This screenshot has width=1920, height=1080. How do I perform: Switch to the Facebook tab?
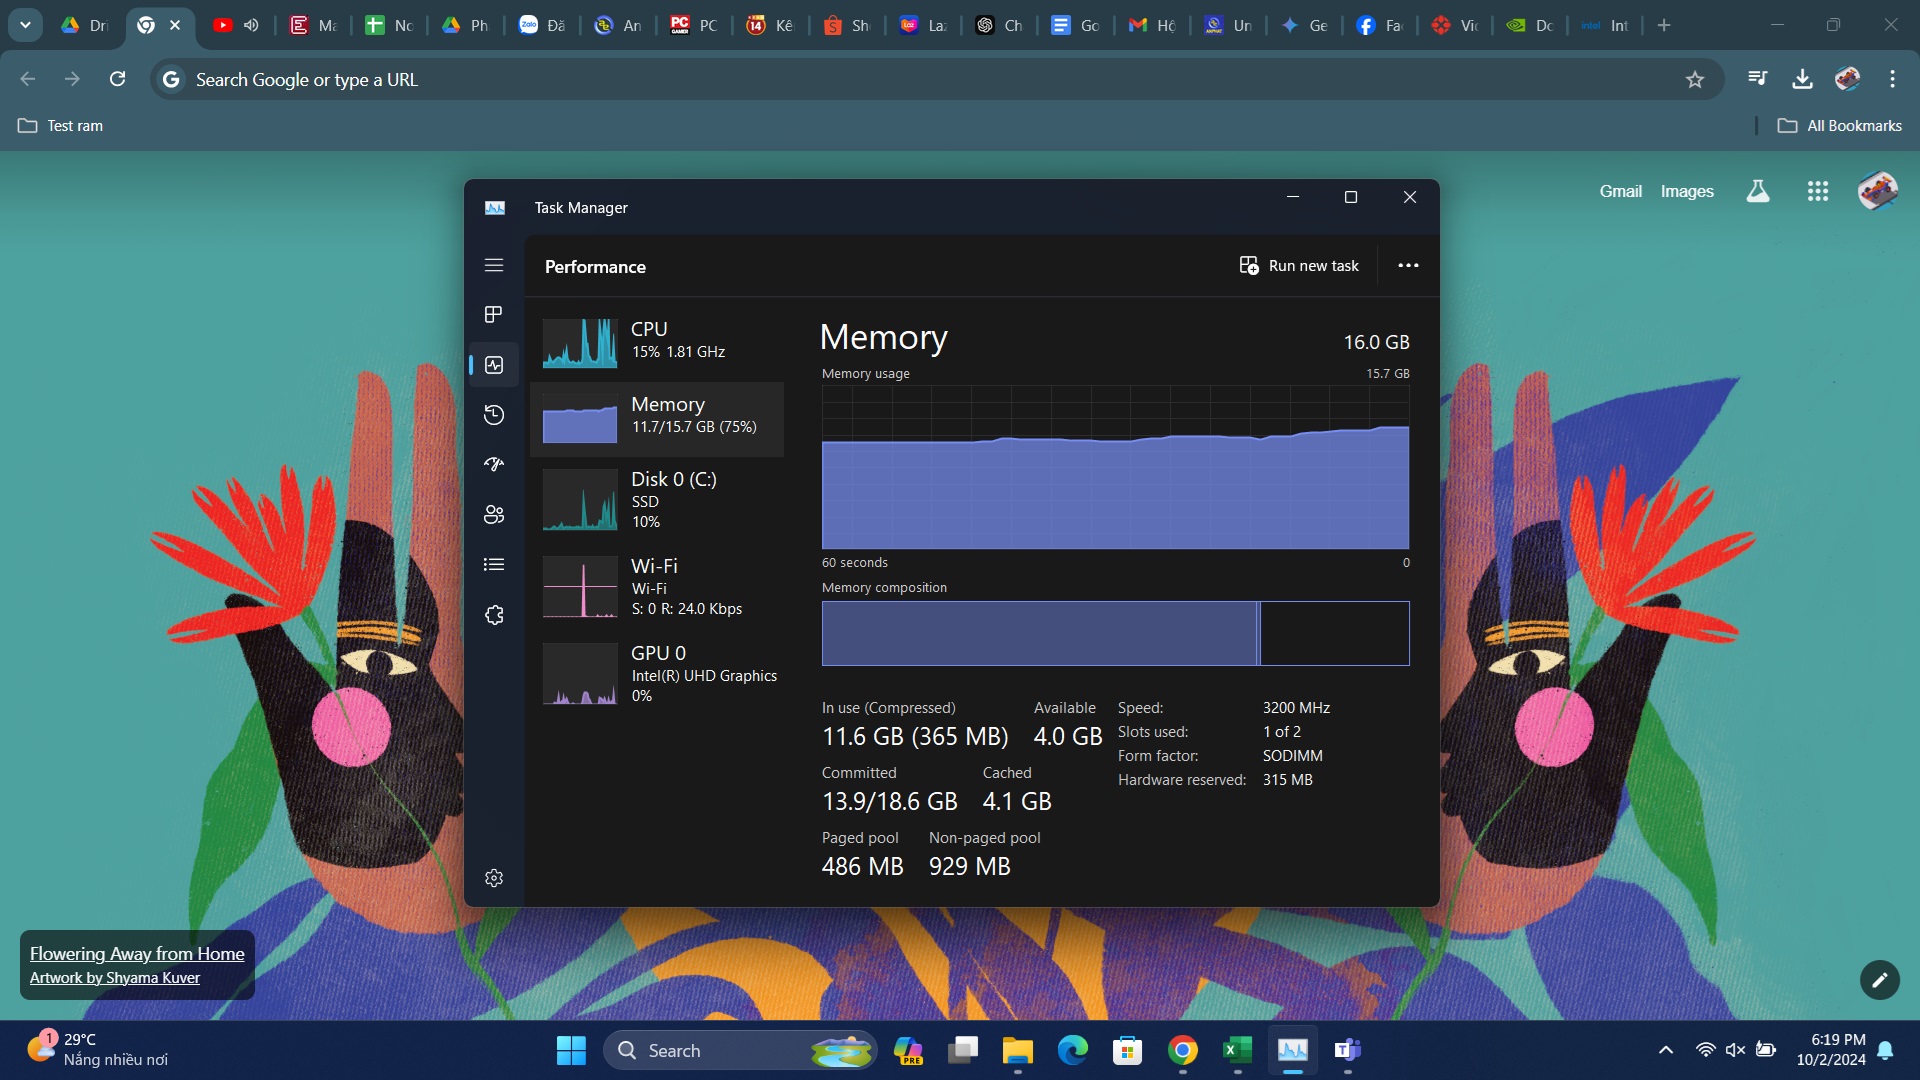point(1379,25)
